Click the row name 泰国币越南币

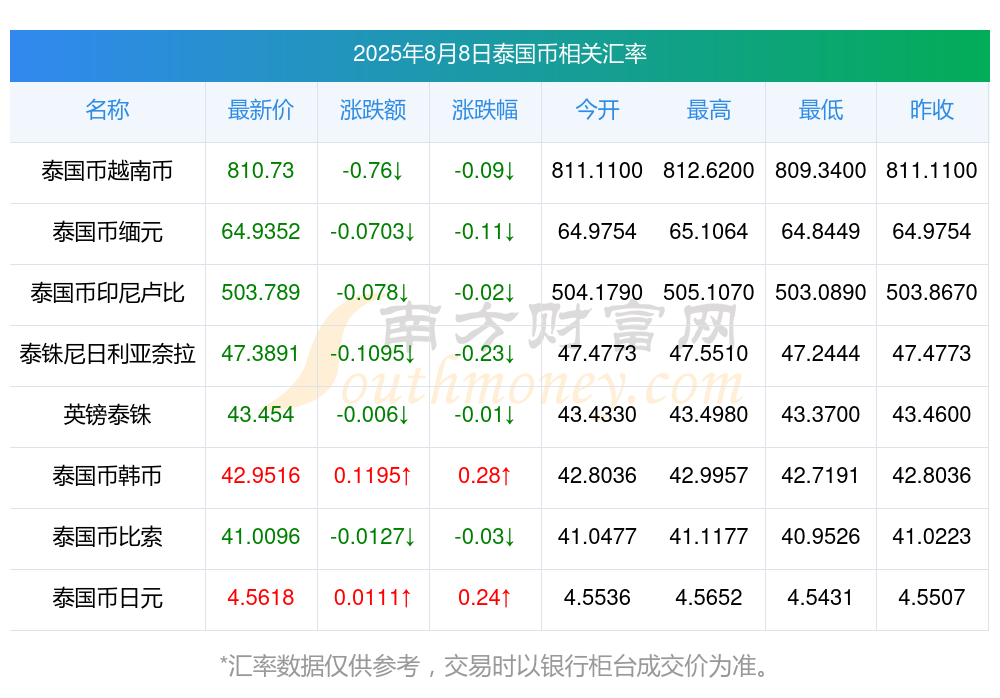[107, 170]
